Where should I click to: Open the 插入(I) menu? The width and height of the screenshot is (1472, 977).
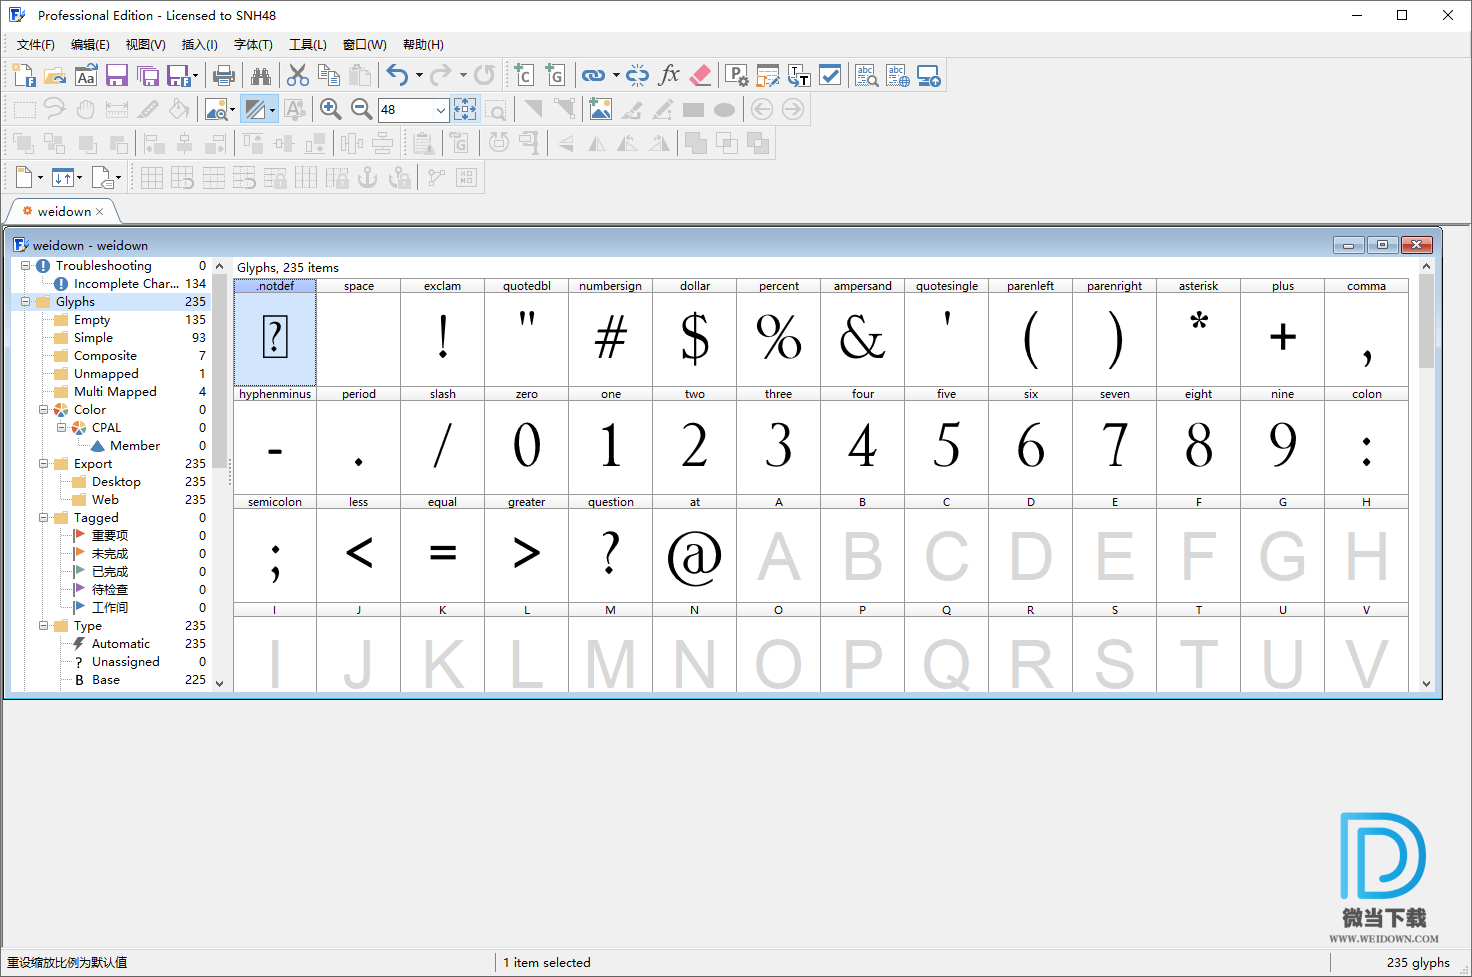tap(200, 45)
